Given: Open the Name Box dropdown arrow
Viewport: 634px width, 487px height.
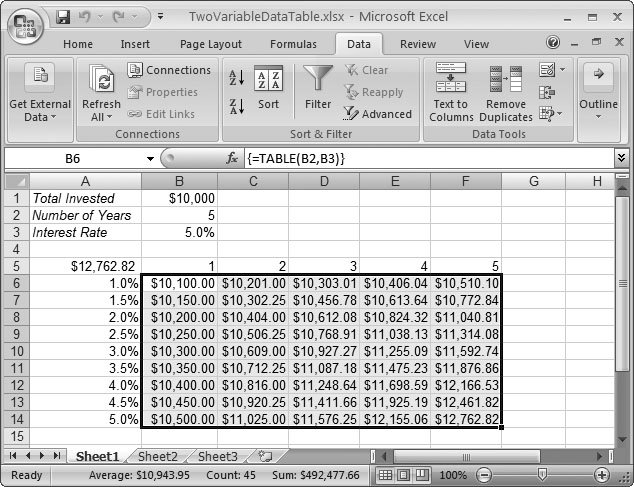Looking at the screenshot, I should pyautogui.click(x=150, y=158).
